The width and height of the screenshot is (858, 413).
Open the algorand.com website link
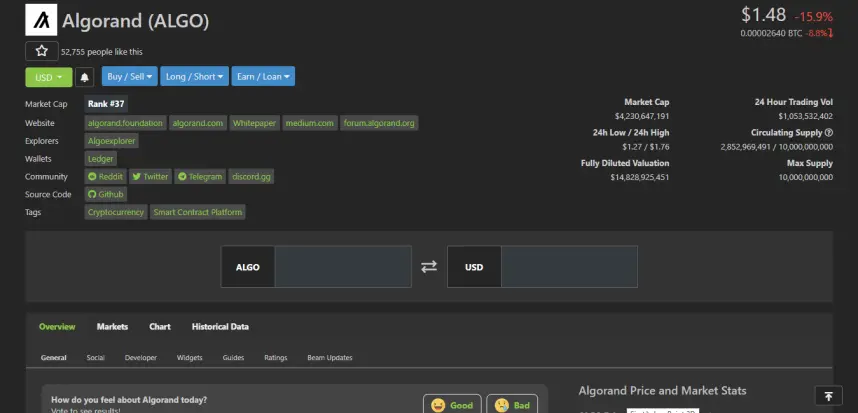coord(198,123)
